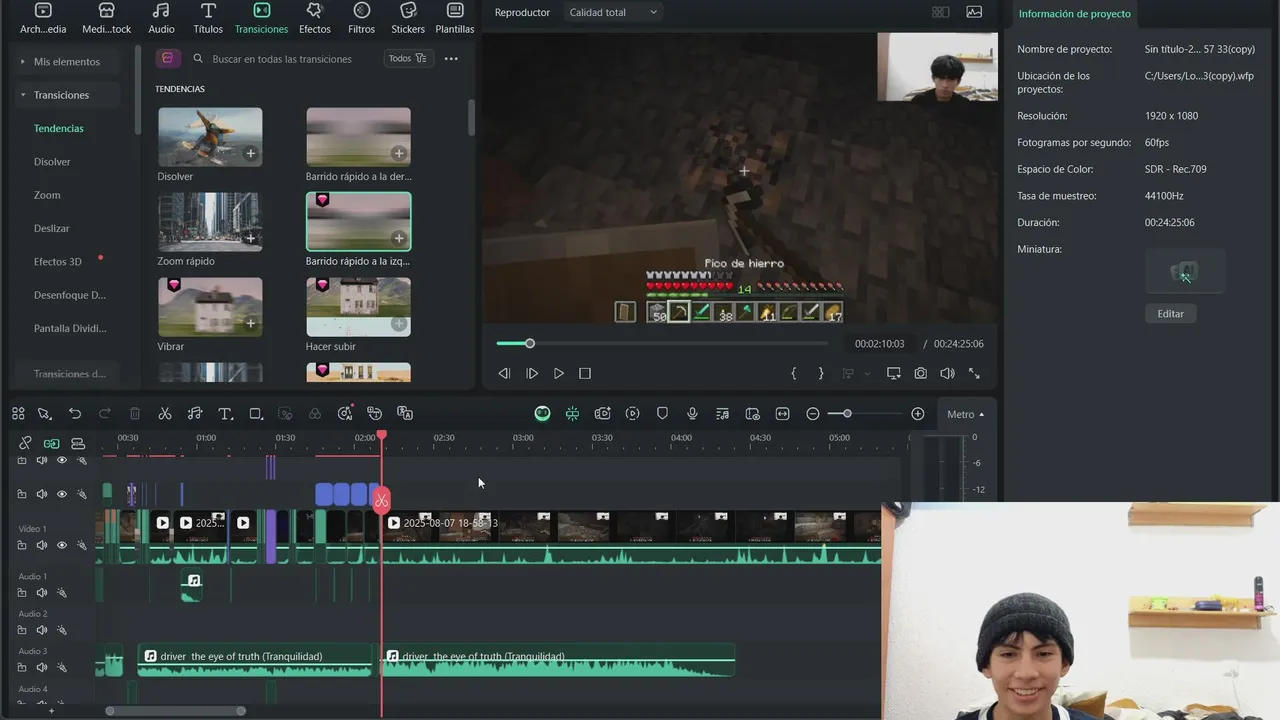This screenshot has width=1280, height=720.
Task: Mute the Audio 1 track
Action: point(42,592)
